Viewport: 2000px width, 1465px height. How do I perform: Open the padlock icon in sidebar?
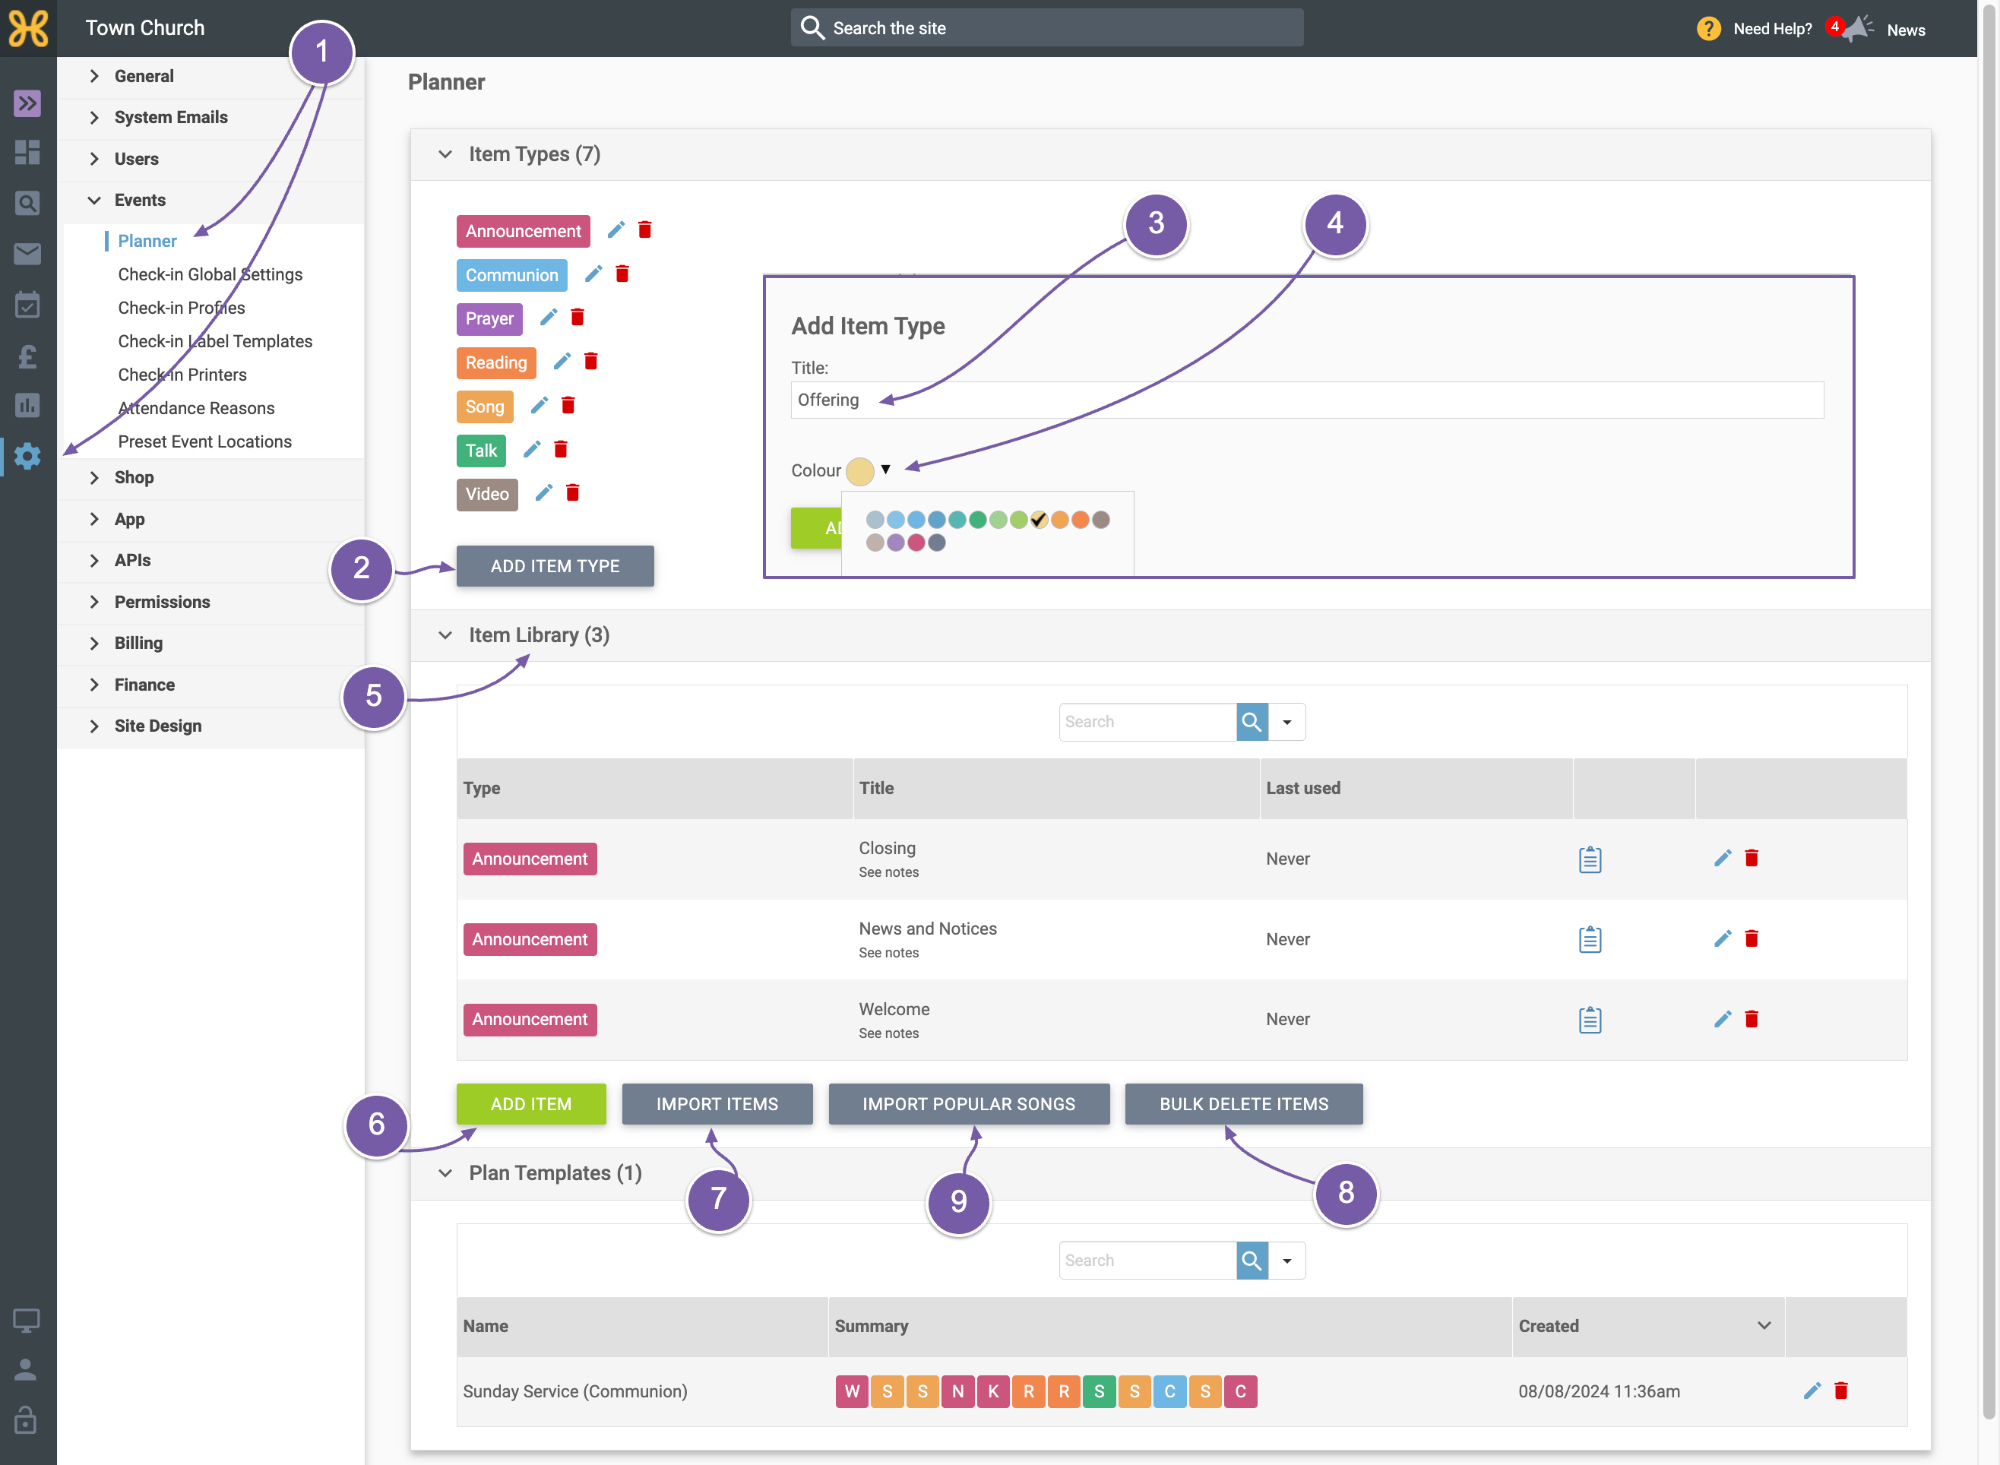pyautogui.click(x=26, y=1420)
